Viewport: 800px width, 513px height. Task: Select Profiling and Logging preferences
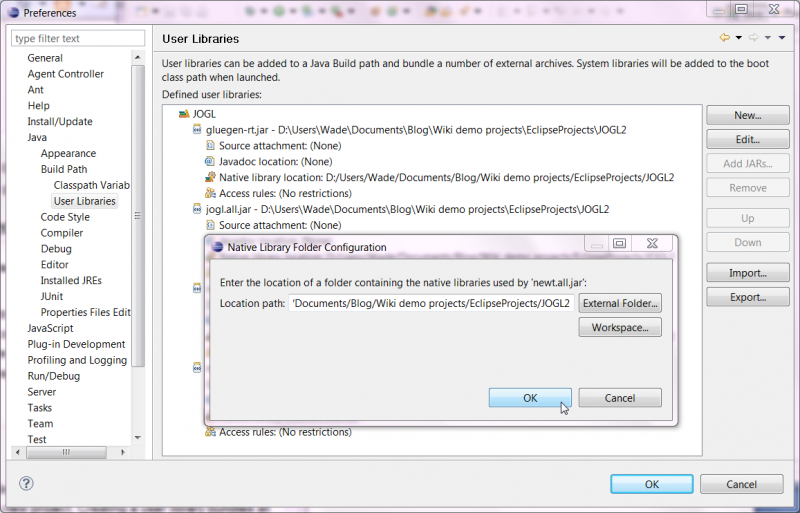77,360
